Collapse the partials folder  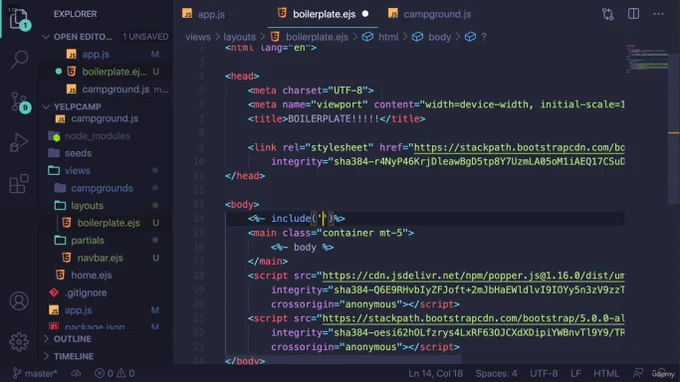87,240
